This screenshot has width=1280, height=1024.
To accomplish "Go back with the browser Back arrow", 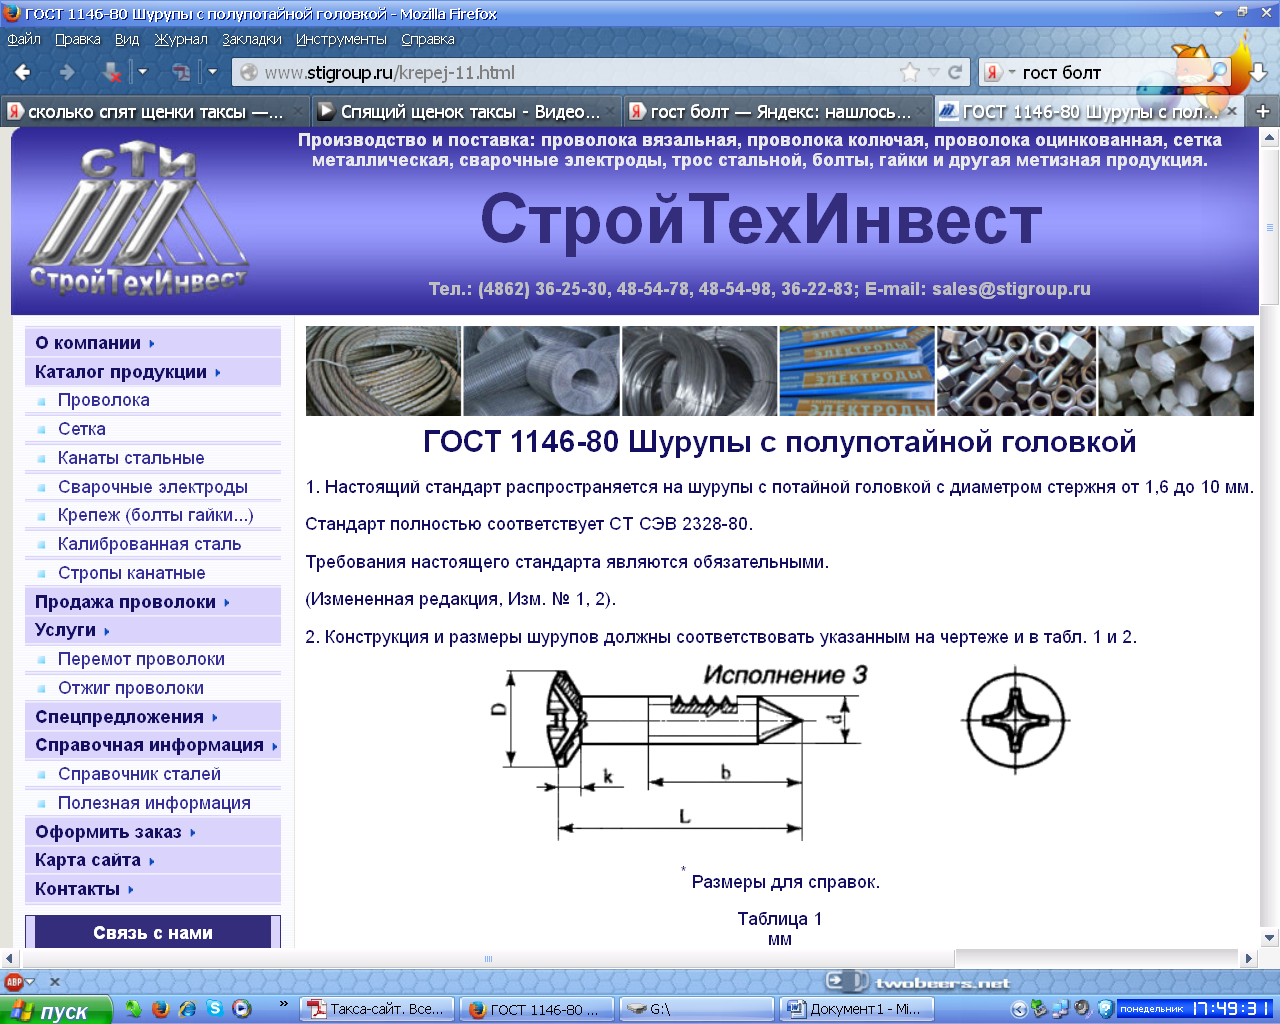I will (x=23, y=72).
